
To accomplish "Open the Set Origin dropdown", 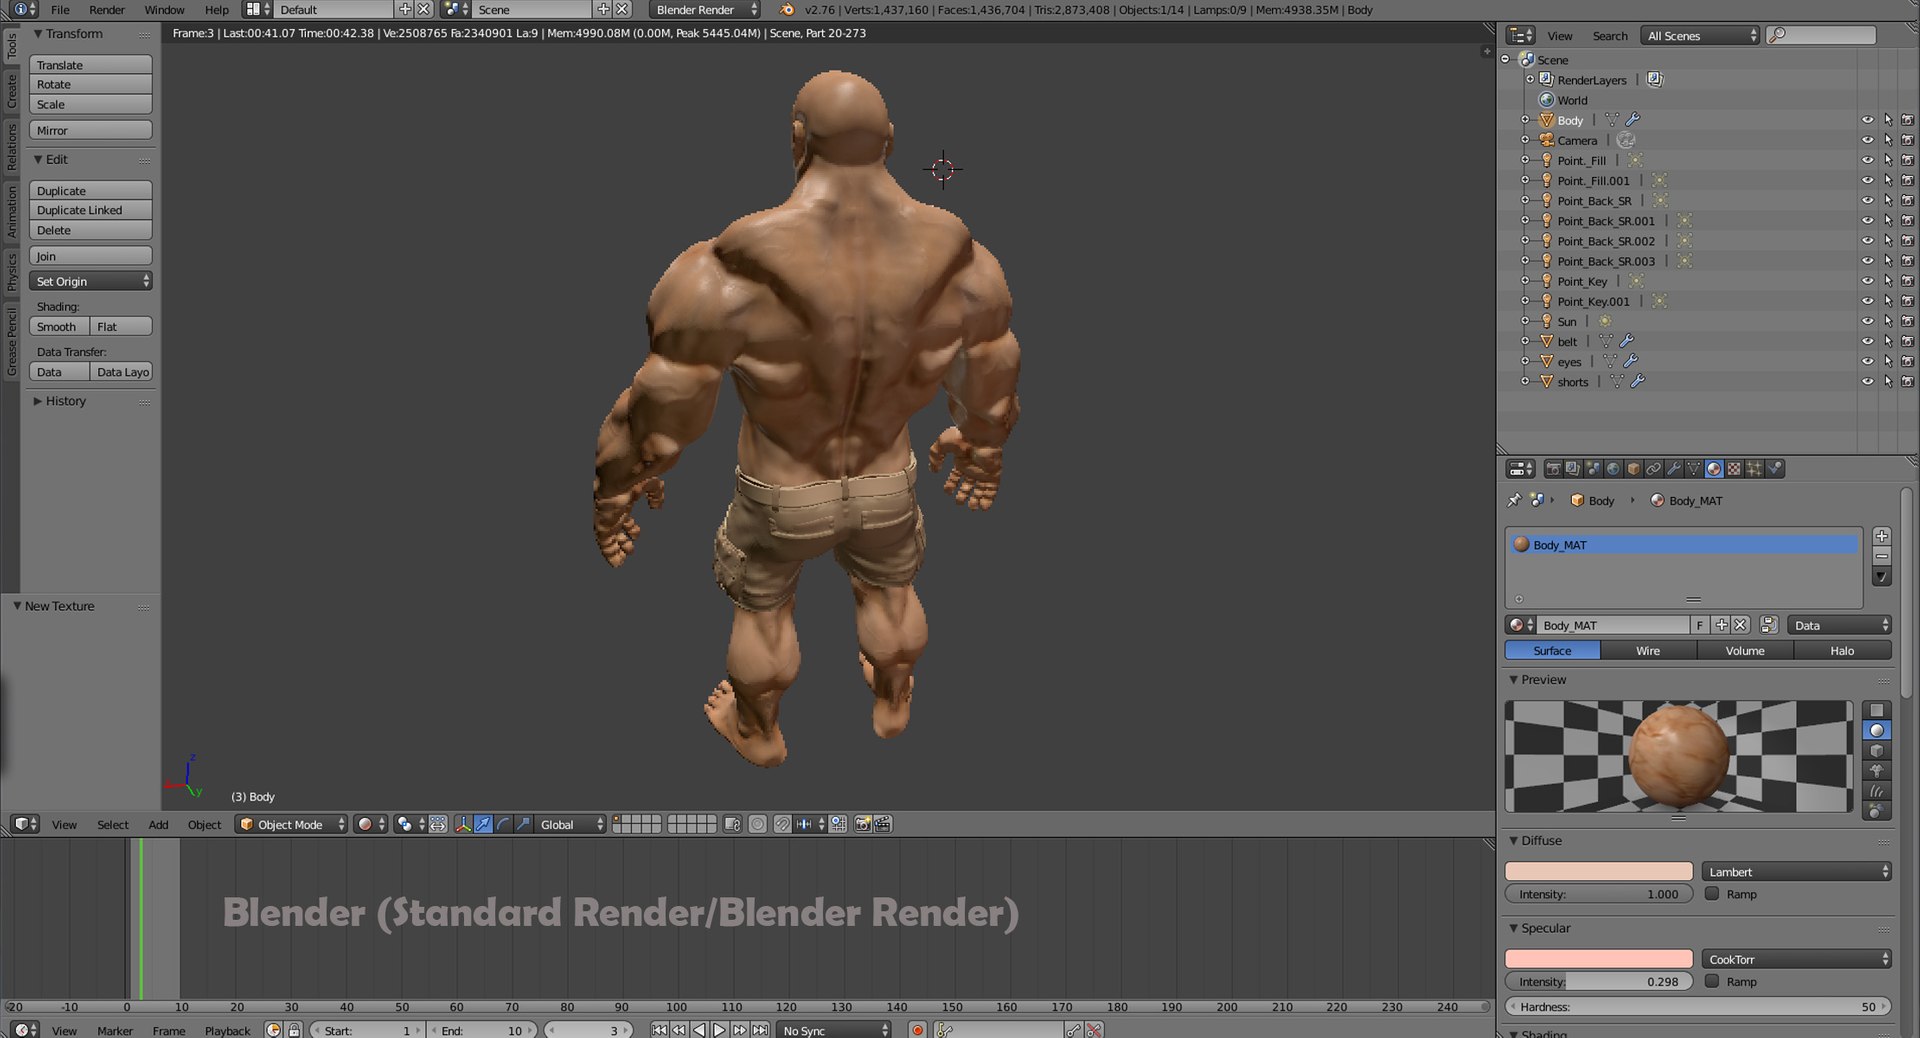I will 91,281.
